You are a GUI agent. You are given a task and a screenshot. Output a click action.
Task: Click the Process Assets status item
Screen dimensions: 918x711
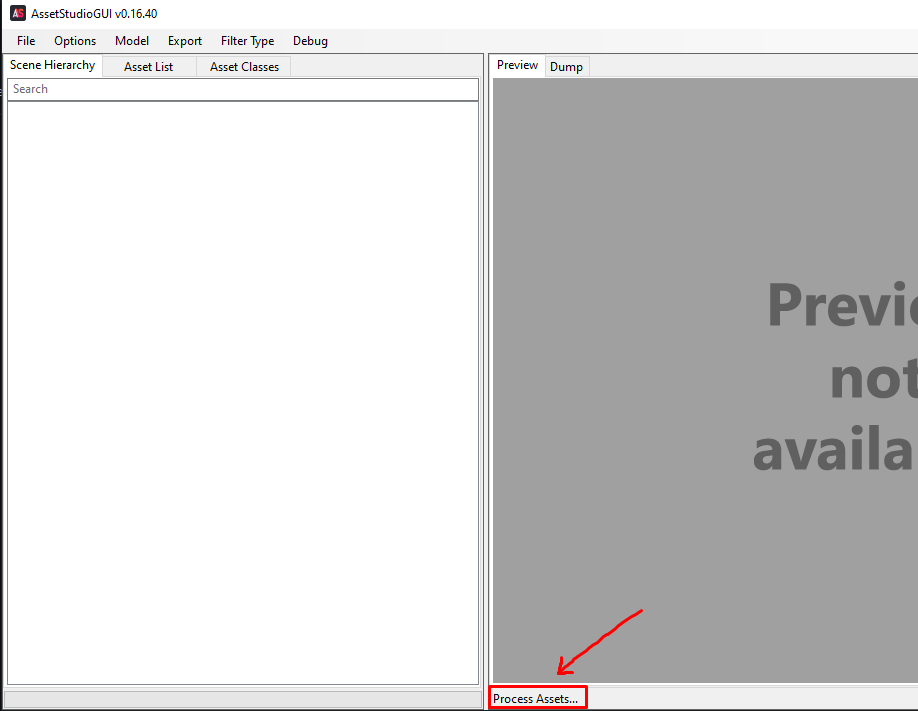[535, 697]
